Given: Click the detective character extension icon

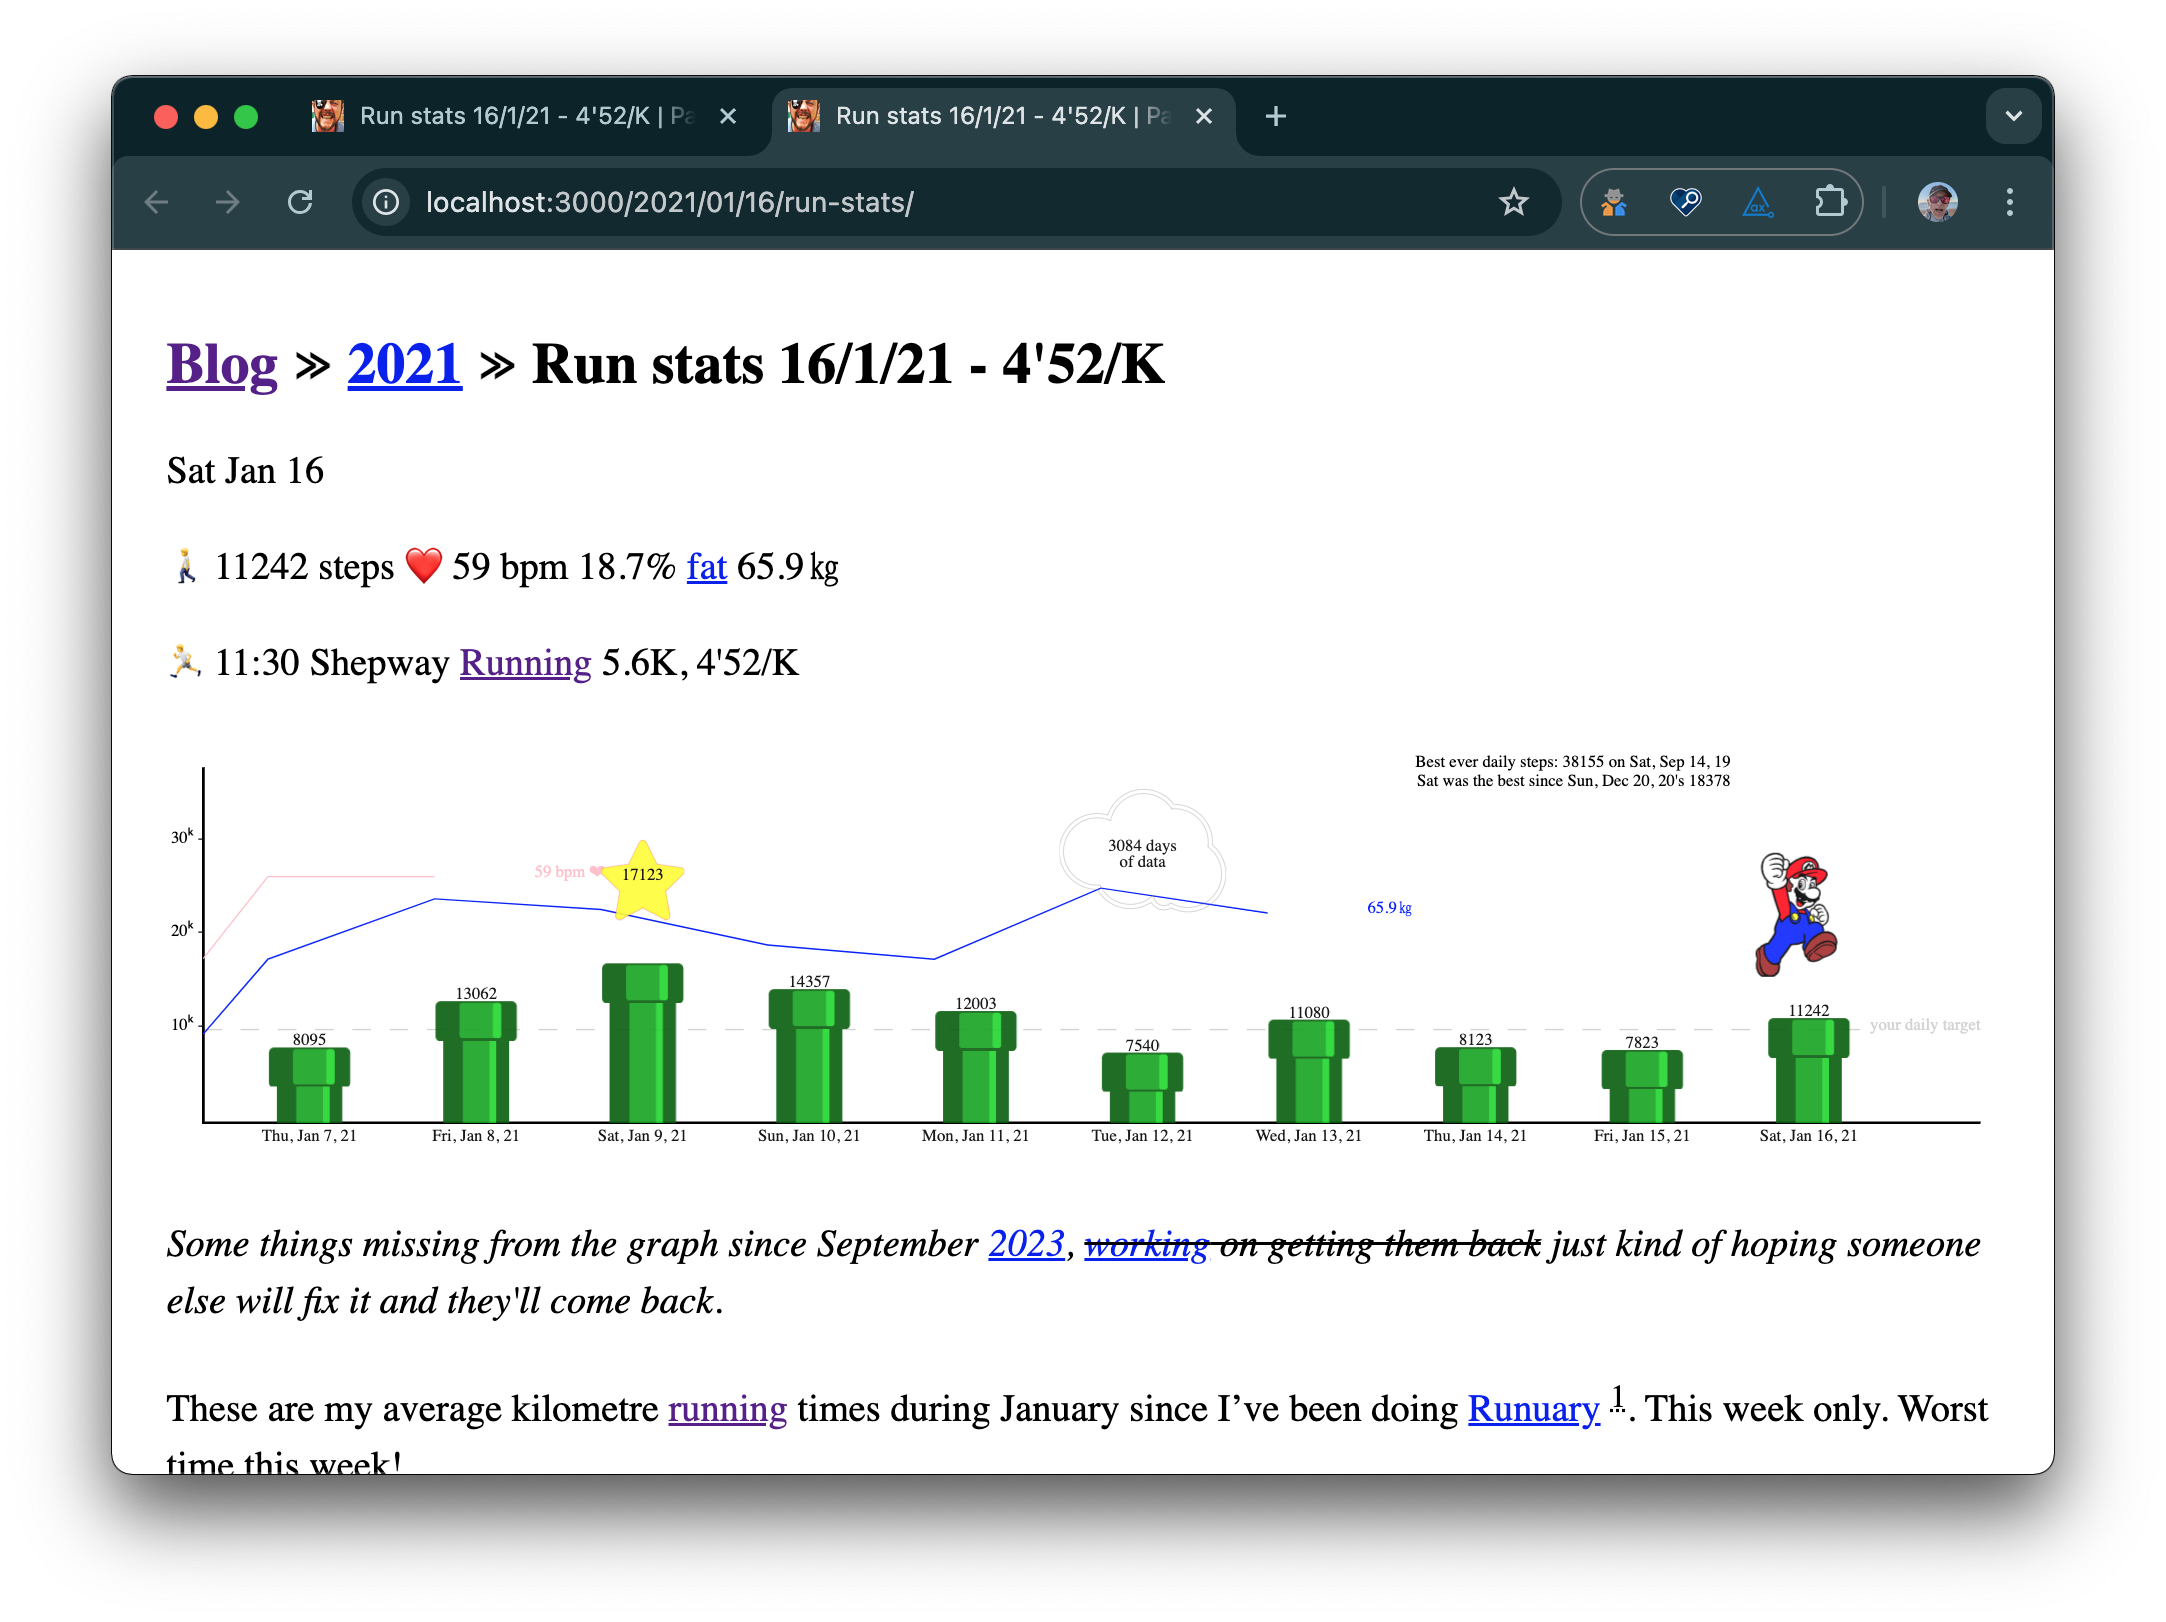Looking at the screenshot, I should [1613, 202].
